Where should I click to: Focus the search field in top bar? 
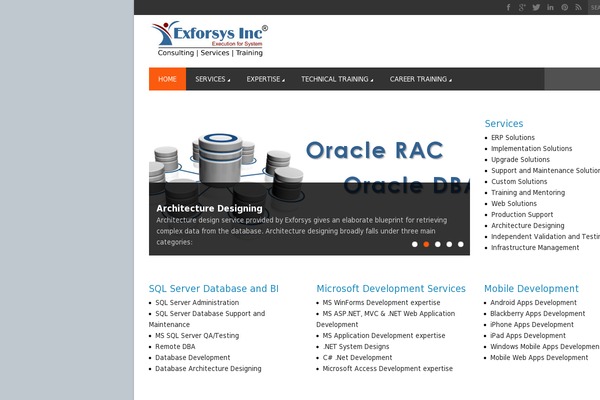pos(594,7)
